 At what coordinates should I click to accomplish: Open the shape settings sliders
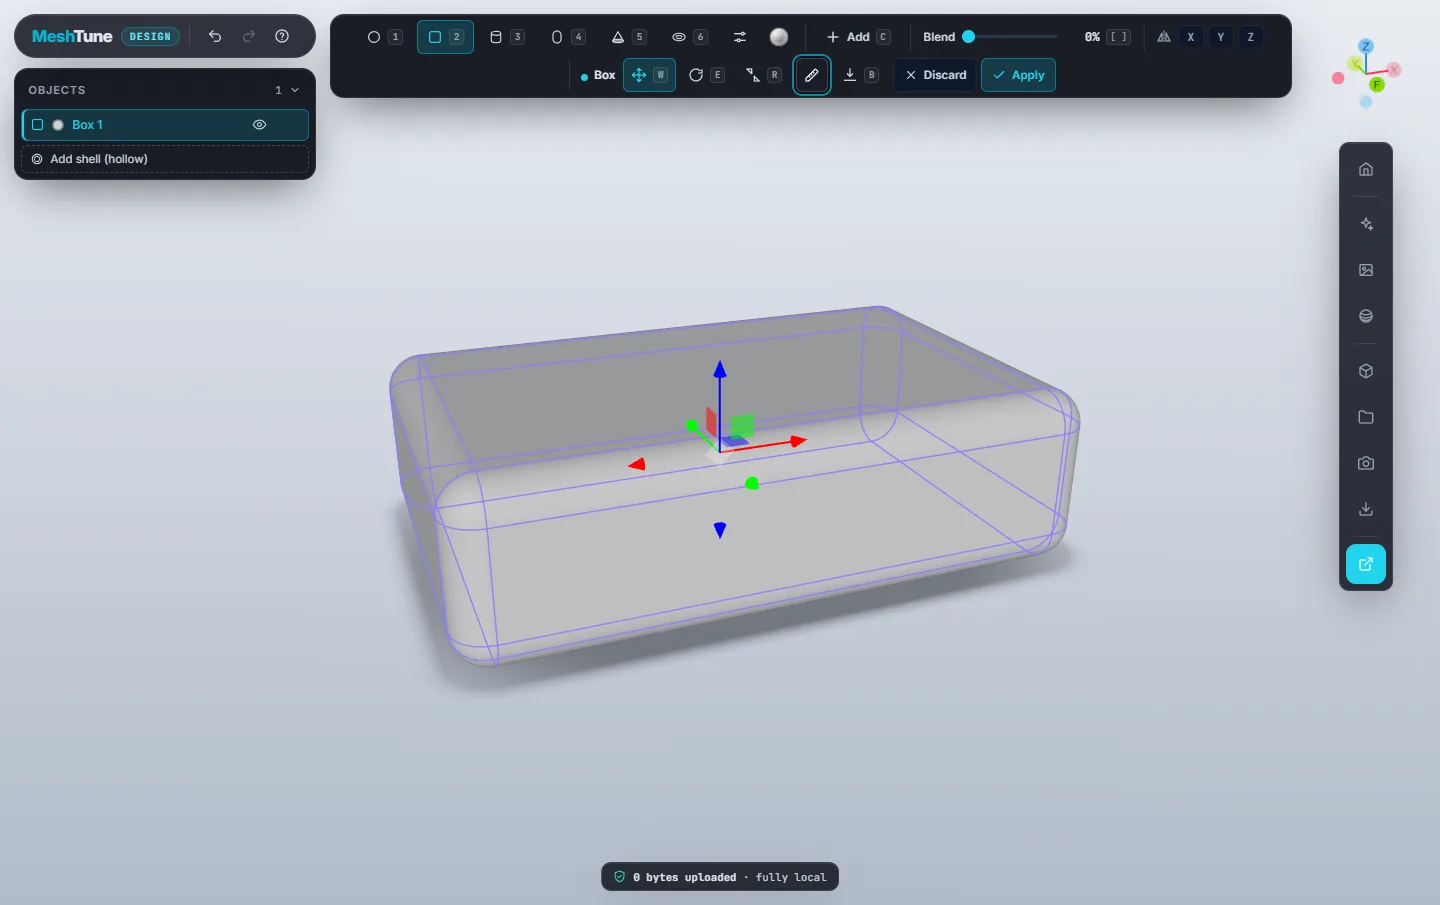point(740,37)
